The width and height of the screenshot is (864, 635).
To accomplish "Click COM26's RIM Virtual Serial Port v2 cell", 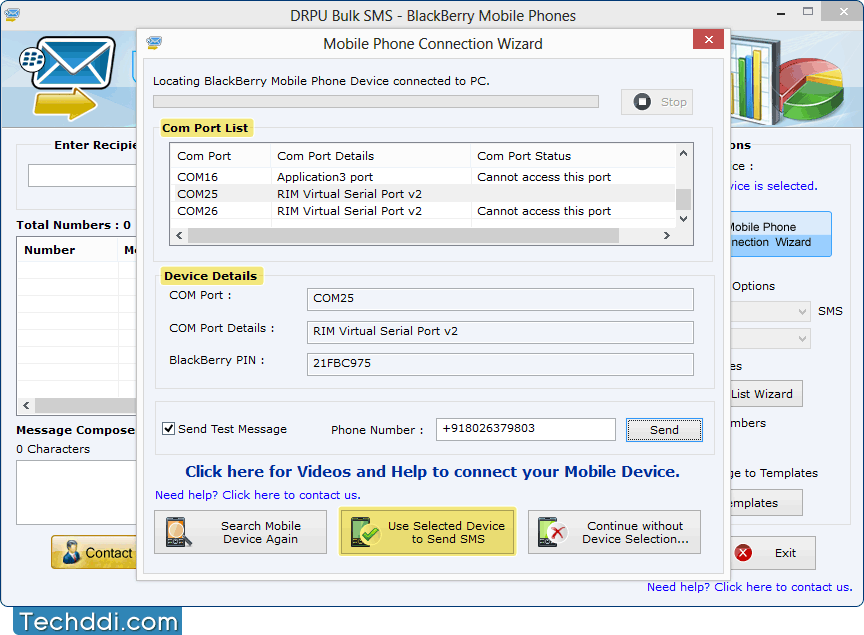I will [x=349, y=211].
